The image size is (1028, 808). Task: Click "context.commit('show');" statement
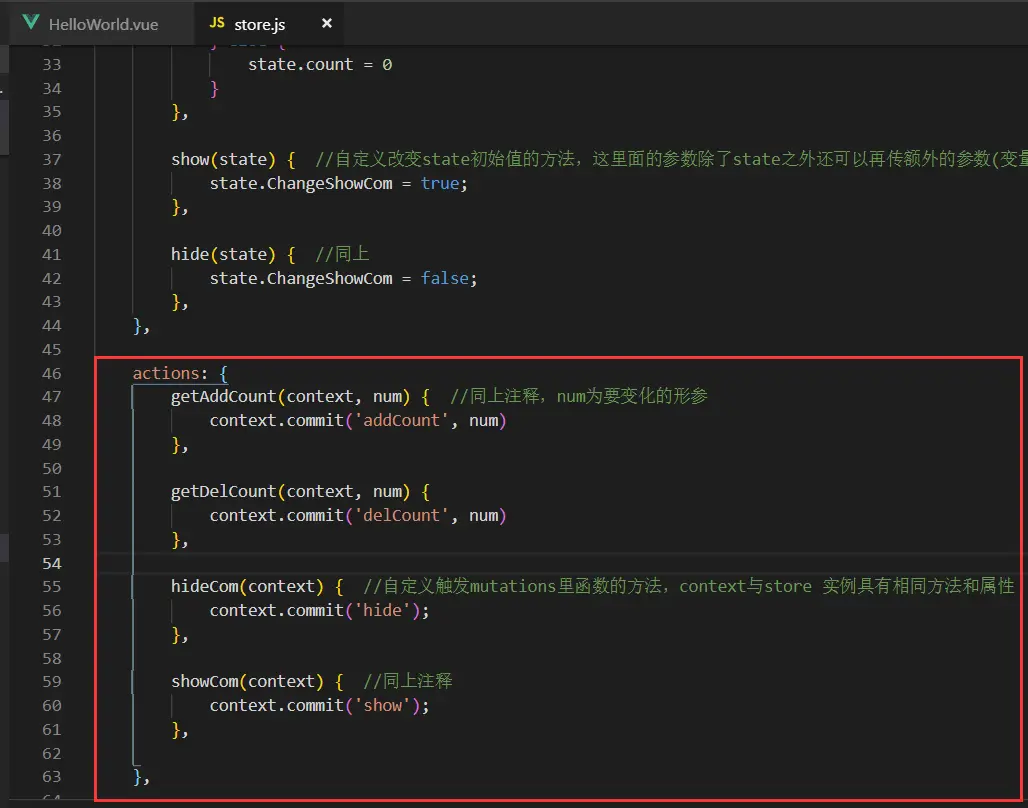coord(319,706)
